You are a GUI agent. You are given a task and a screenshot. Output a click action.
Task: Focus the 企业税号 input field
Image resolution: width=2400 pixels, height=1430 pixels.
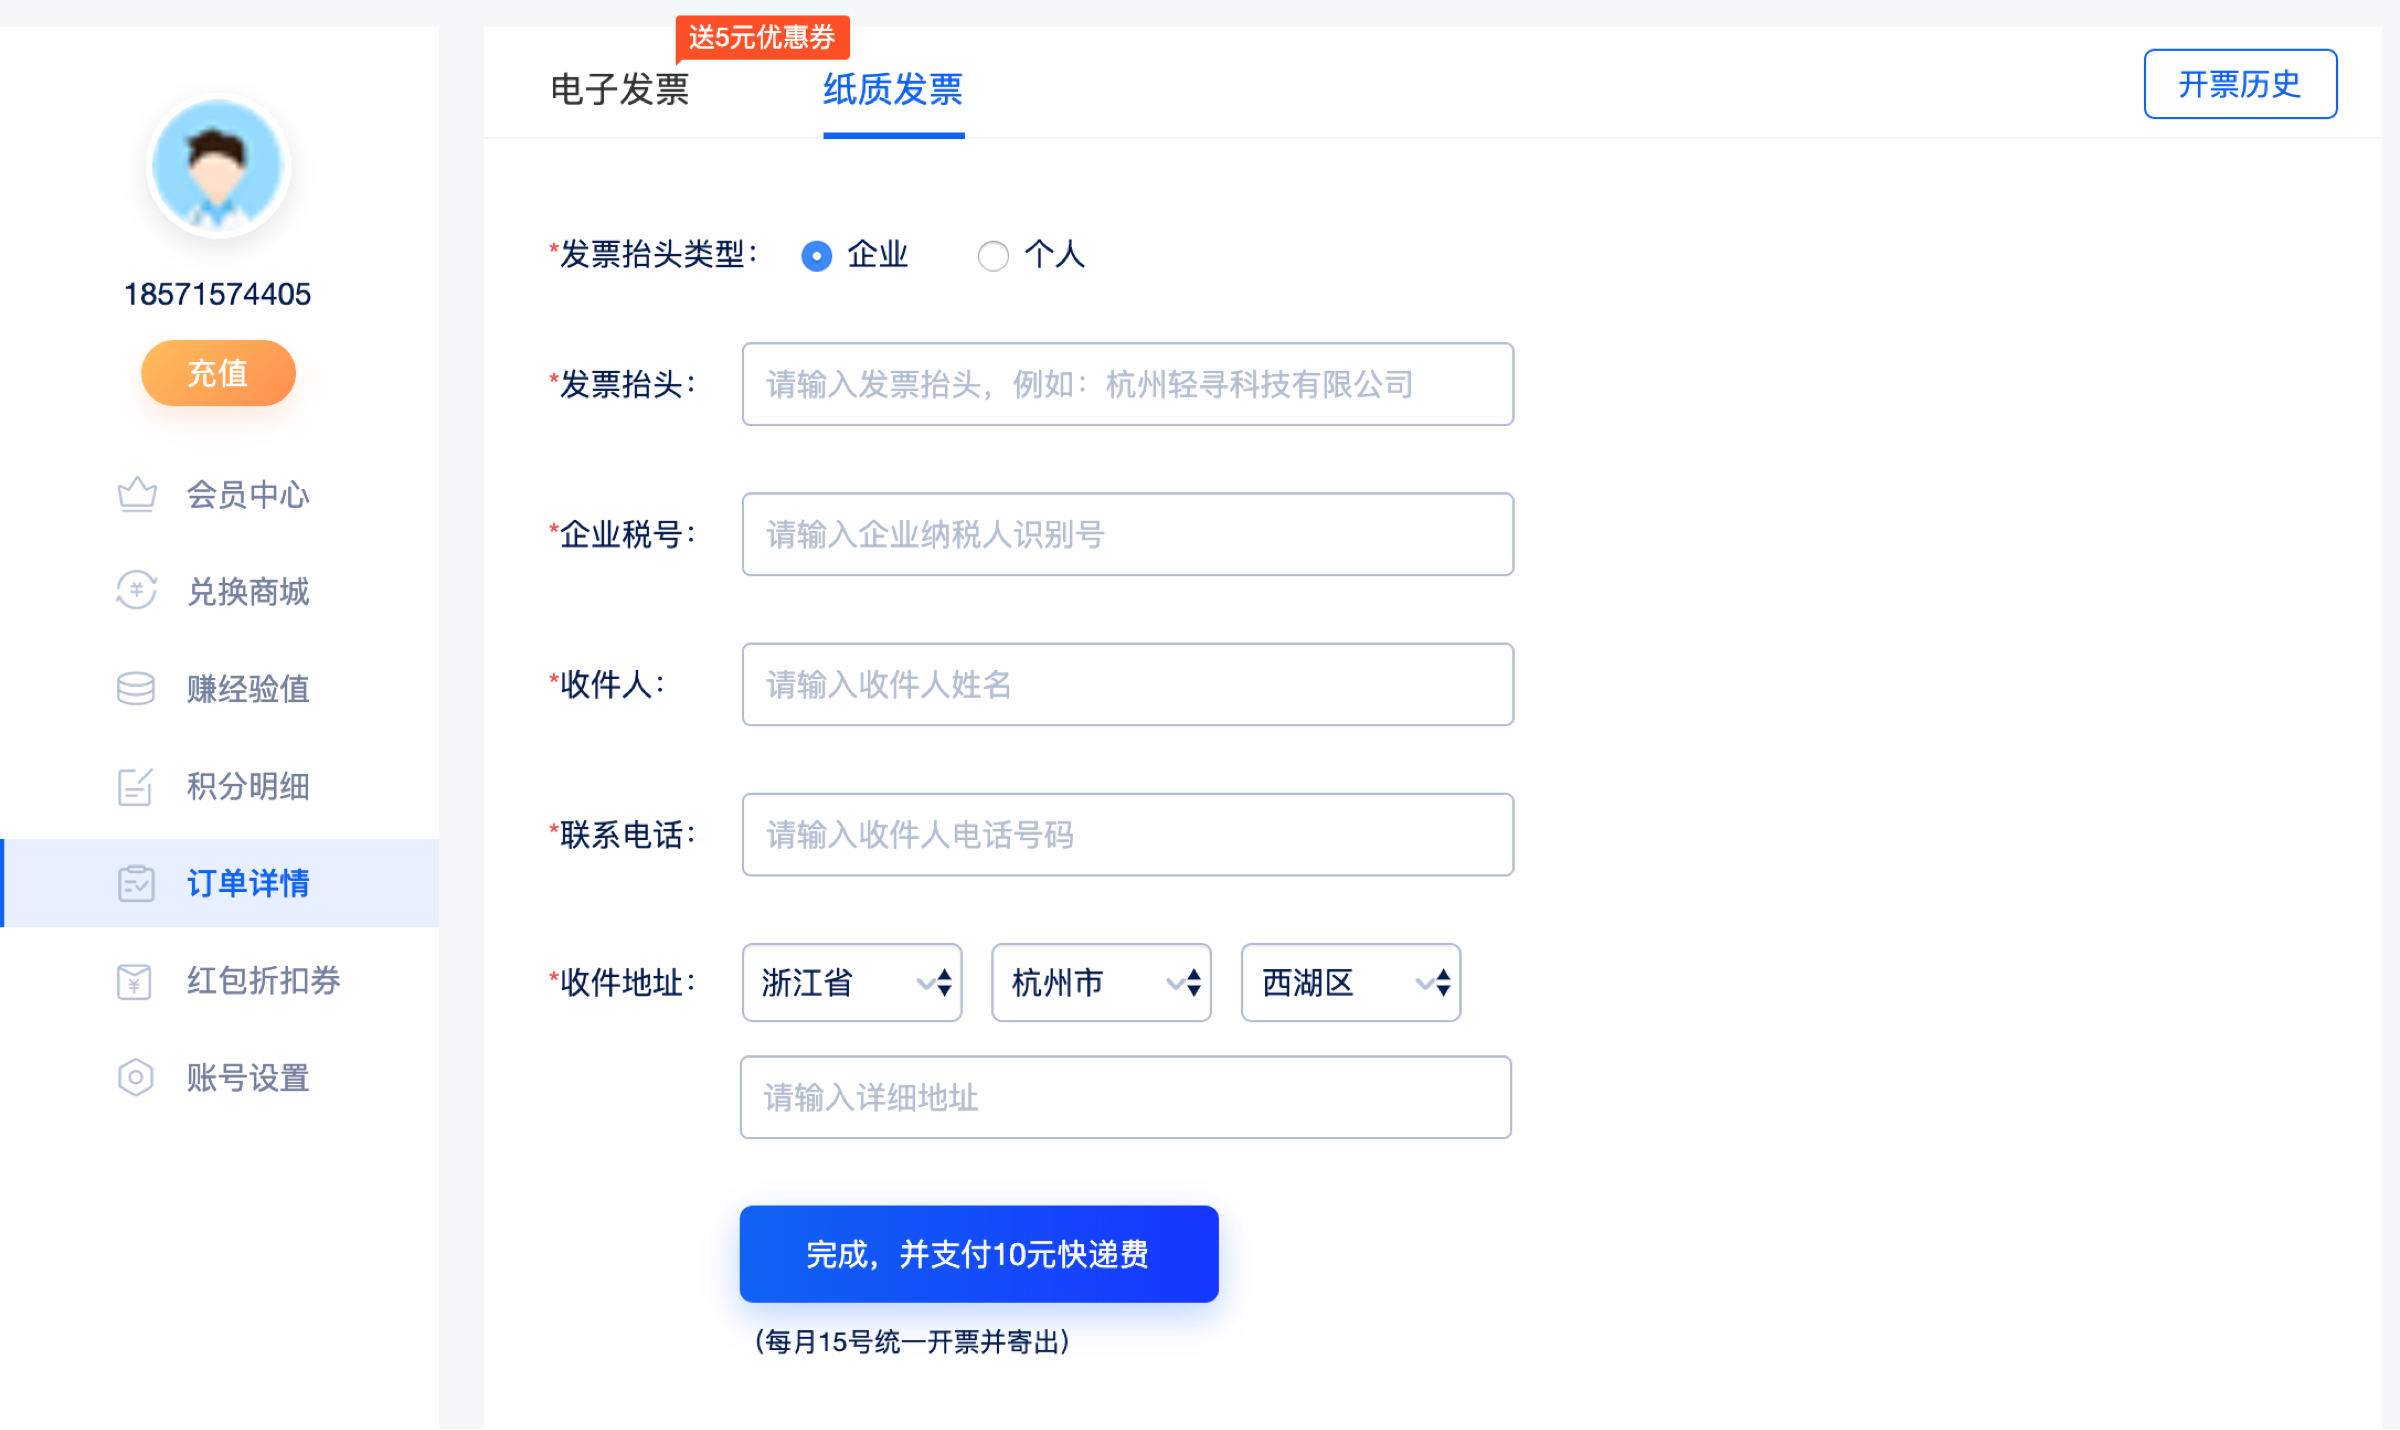(x=1128, y=534)
